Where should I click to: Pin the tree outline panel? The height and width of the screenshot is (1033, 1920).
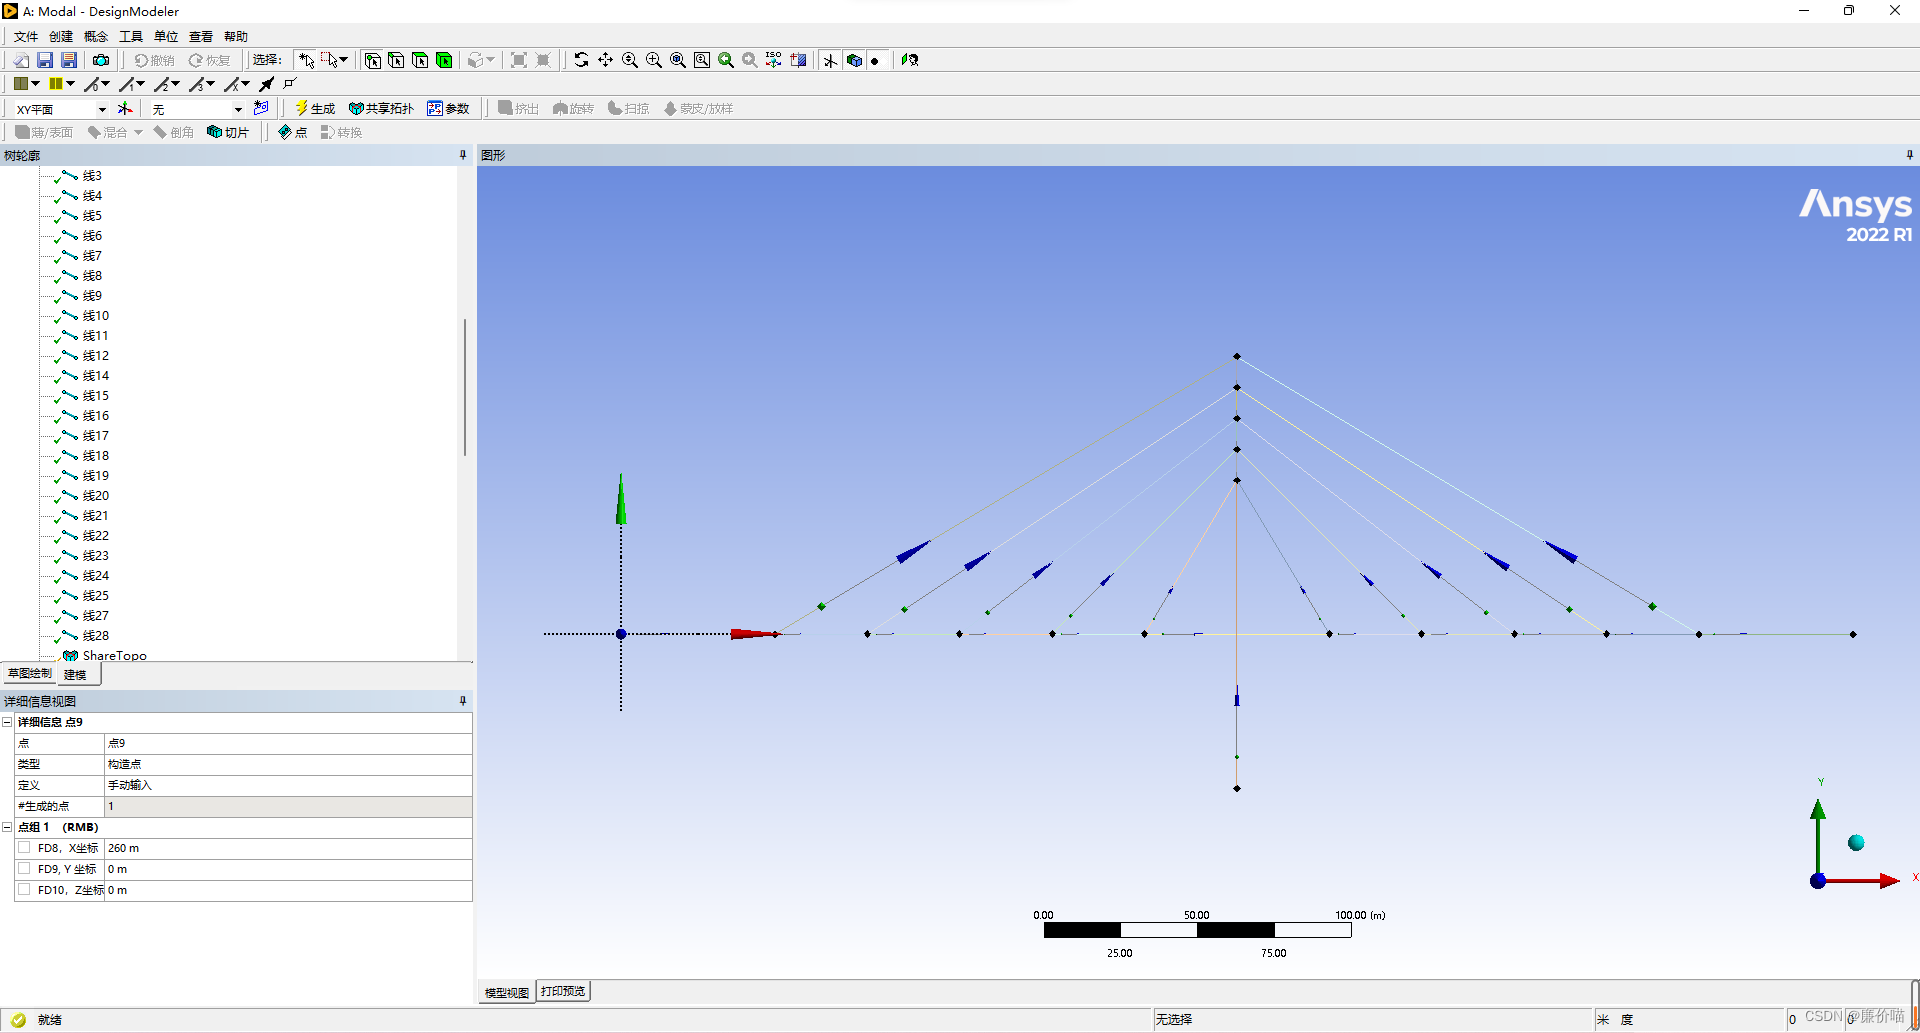(463, 155)
